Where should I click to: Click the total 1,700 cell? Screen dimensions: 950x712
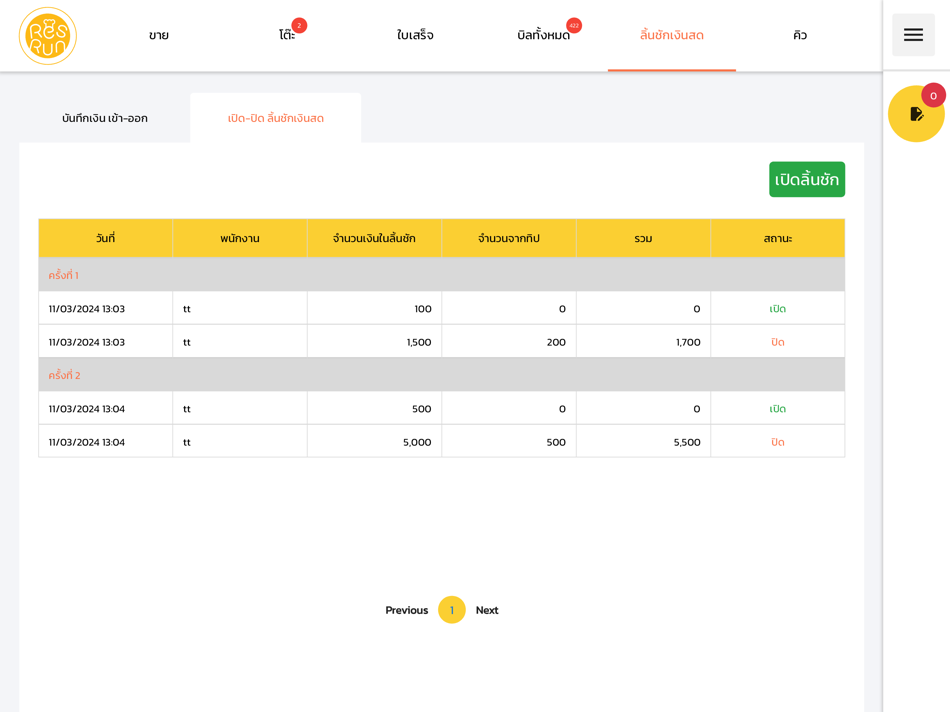pyautogui.click(x=643, y=342)
